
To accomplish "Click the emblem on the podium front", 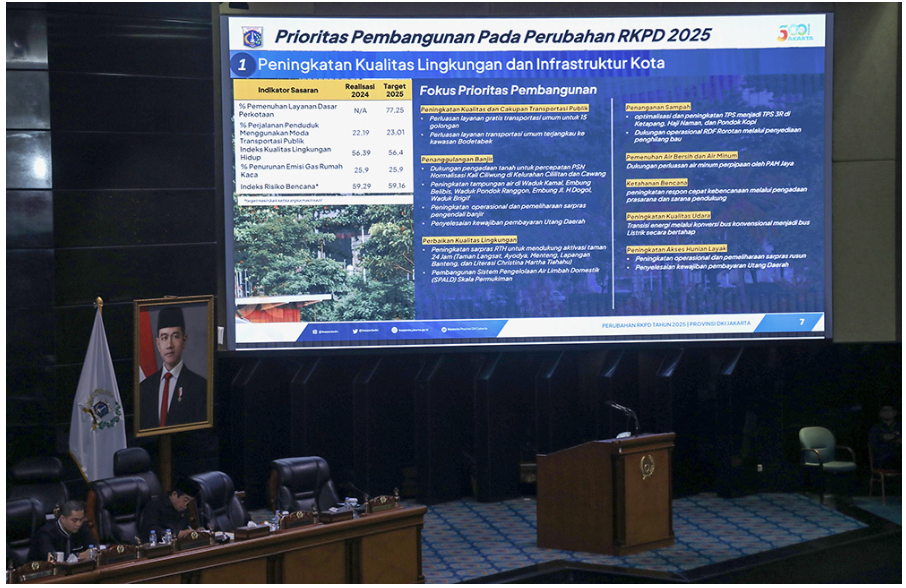I will click(646, 467).
